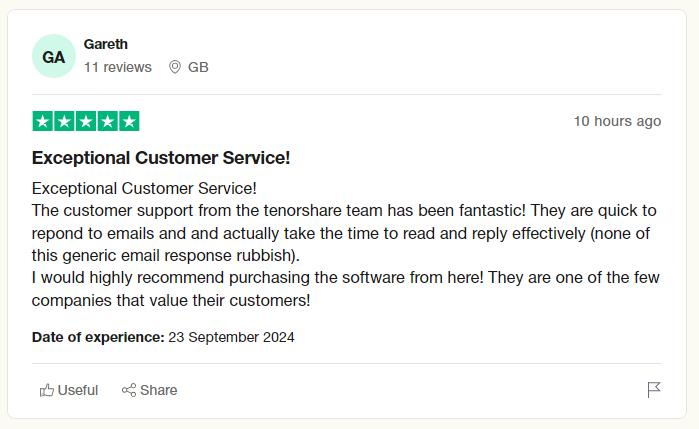Click the thumbs-up Useful icon
This screenshot has height=429, width=699.
(x=46, y=390)
